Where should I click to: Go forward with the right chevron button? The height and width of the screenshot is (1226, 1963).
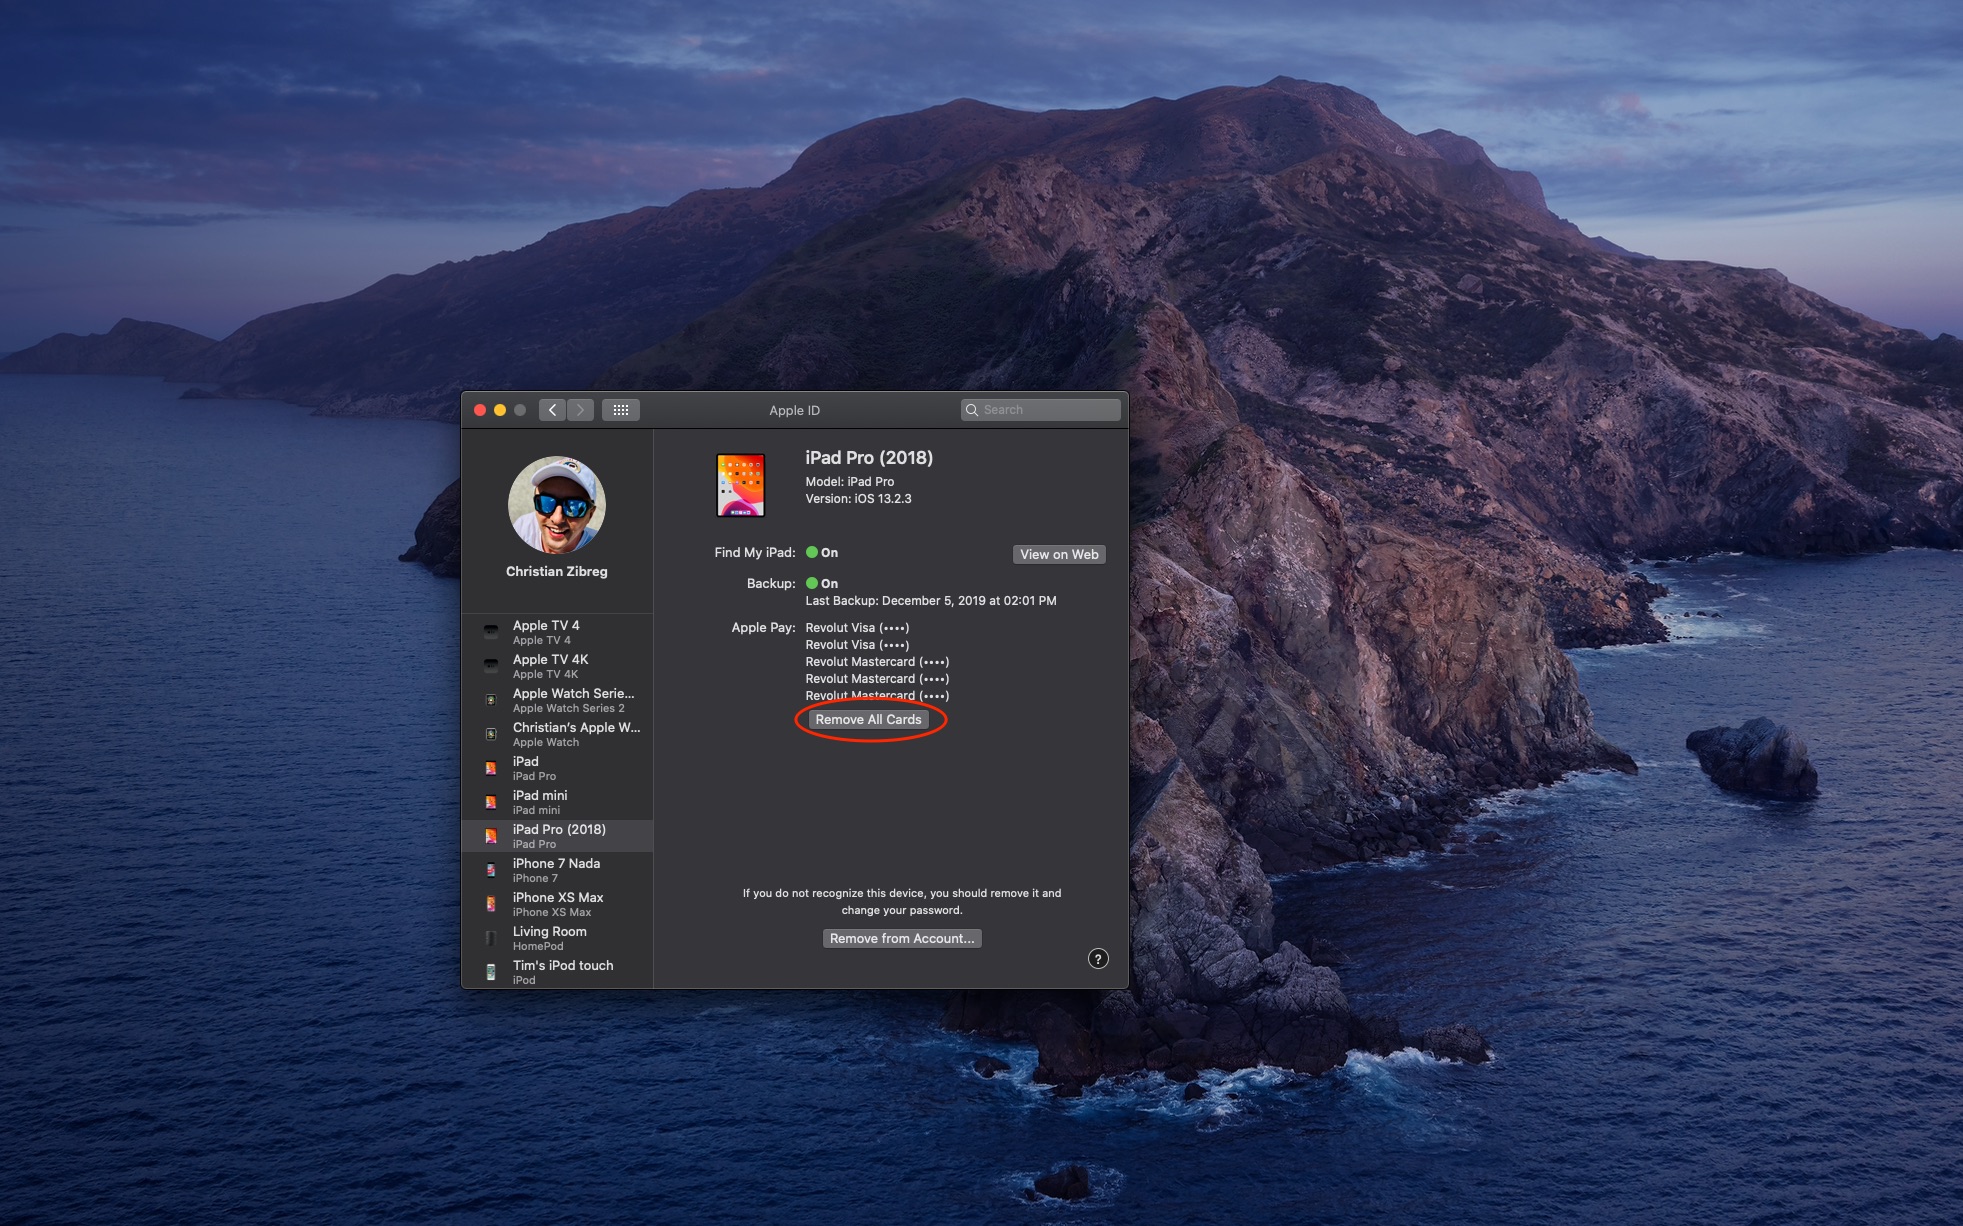tap(580, 410)
